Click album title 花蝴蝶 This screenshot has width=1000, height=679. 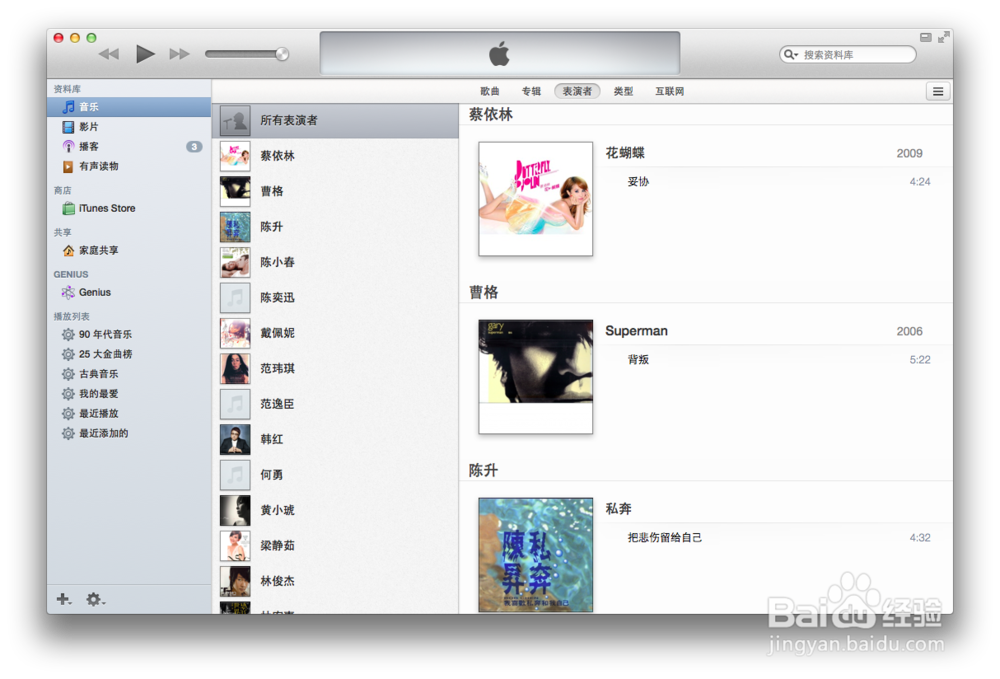(625, 153)
